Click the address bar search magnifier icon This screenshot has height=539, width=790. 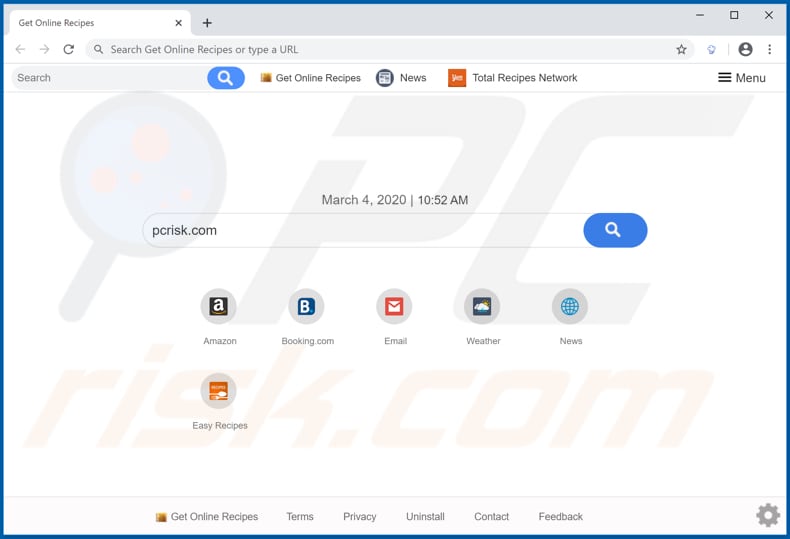pyautogui.click(x=99, y=49)
